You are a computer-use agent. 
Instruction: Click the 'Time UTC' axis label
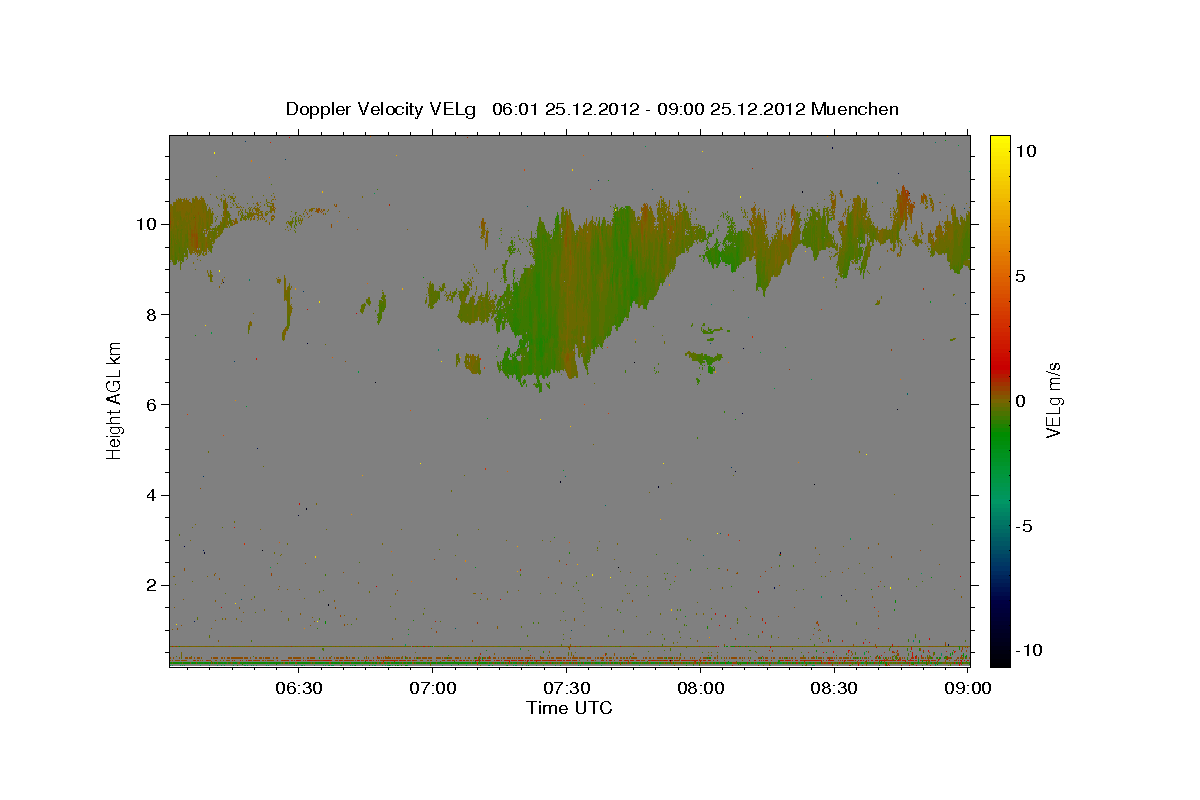click(569, 708)
